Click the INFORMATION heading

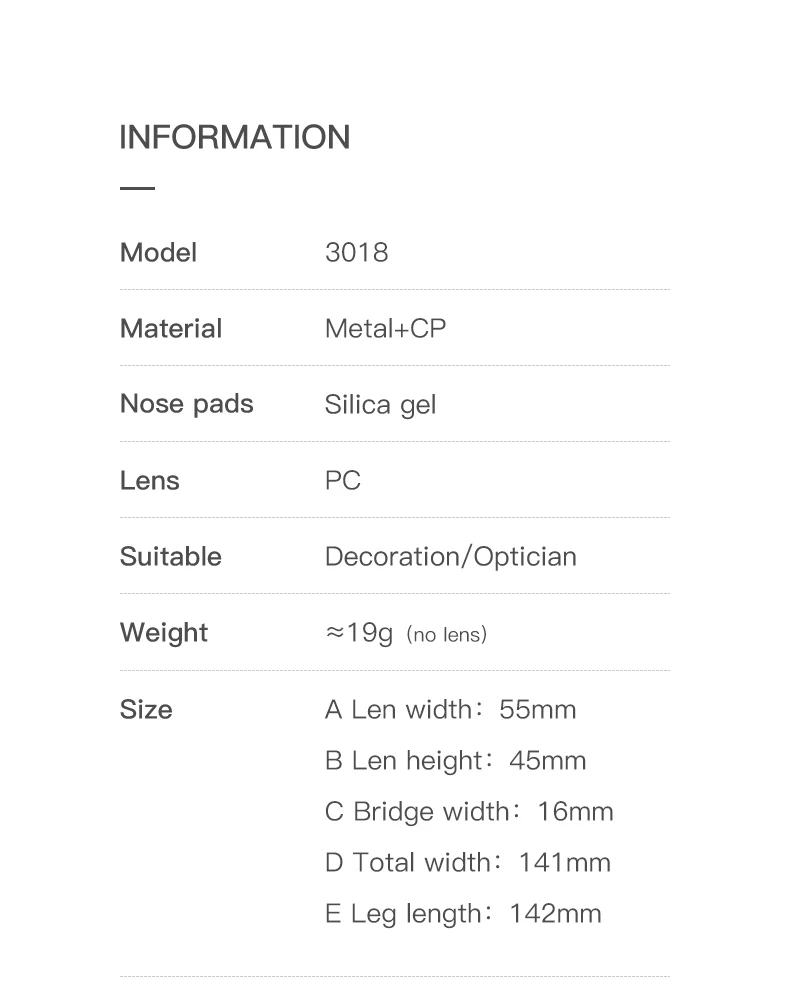pyautogui.click(x=234, y=137)
